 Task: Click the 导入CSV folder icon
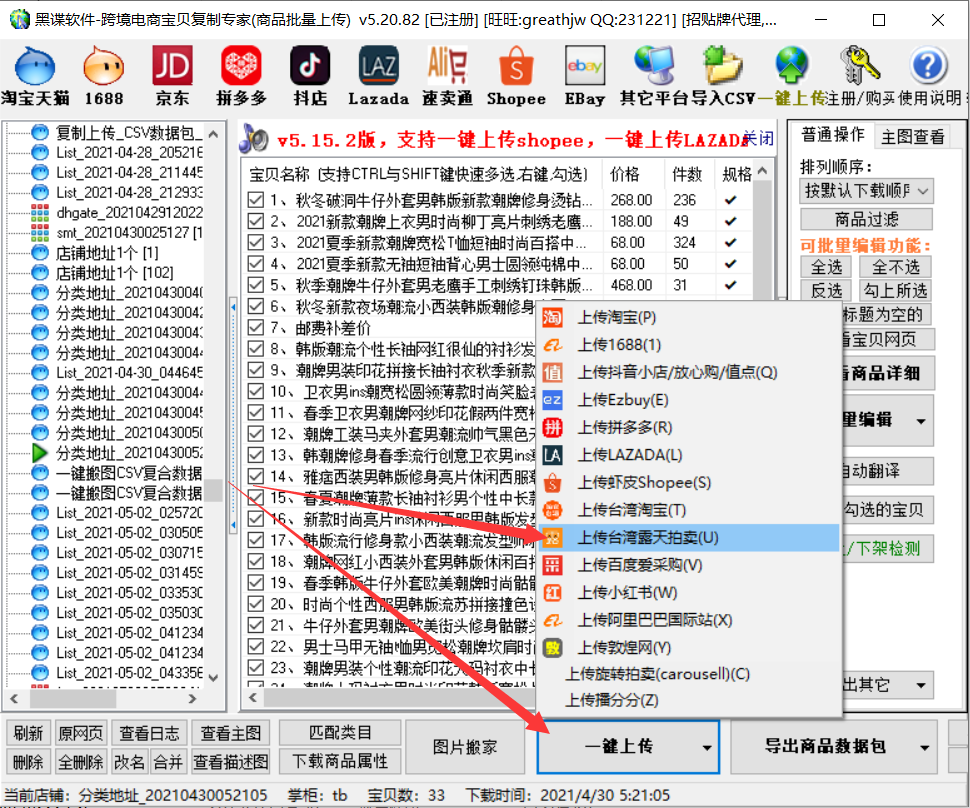(x=723, y=66)
